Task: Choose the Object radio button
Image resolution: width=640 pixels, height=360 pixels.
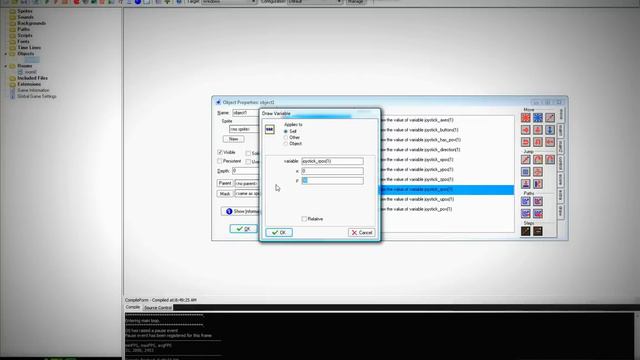Action: point(286,144)
